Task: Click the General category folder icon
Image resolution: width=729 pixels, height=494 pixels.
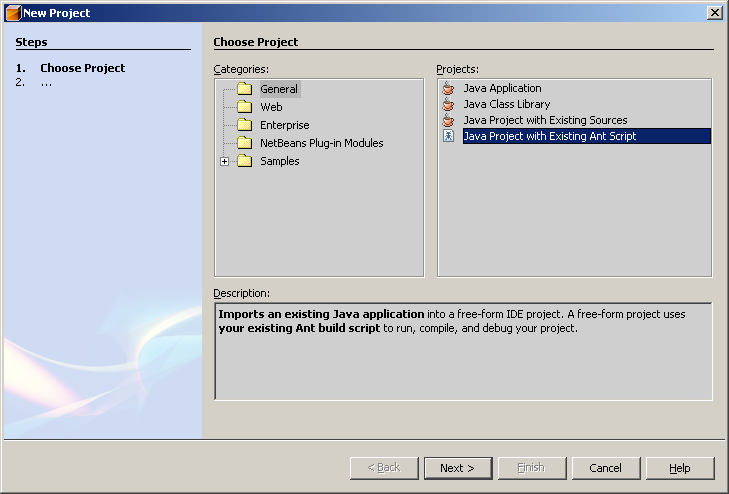Action: coord(245,89)
